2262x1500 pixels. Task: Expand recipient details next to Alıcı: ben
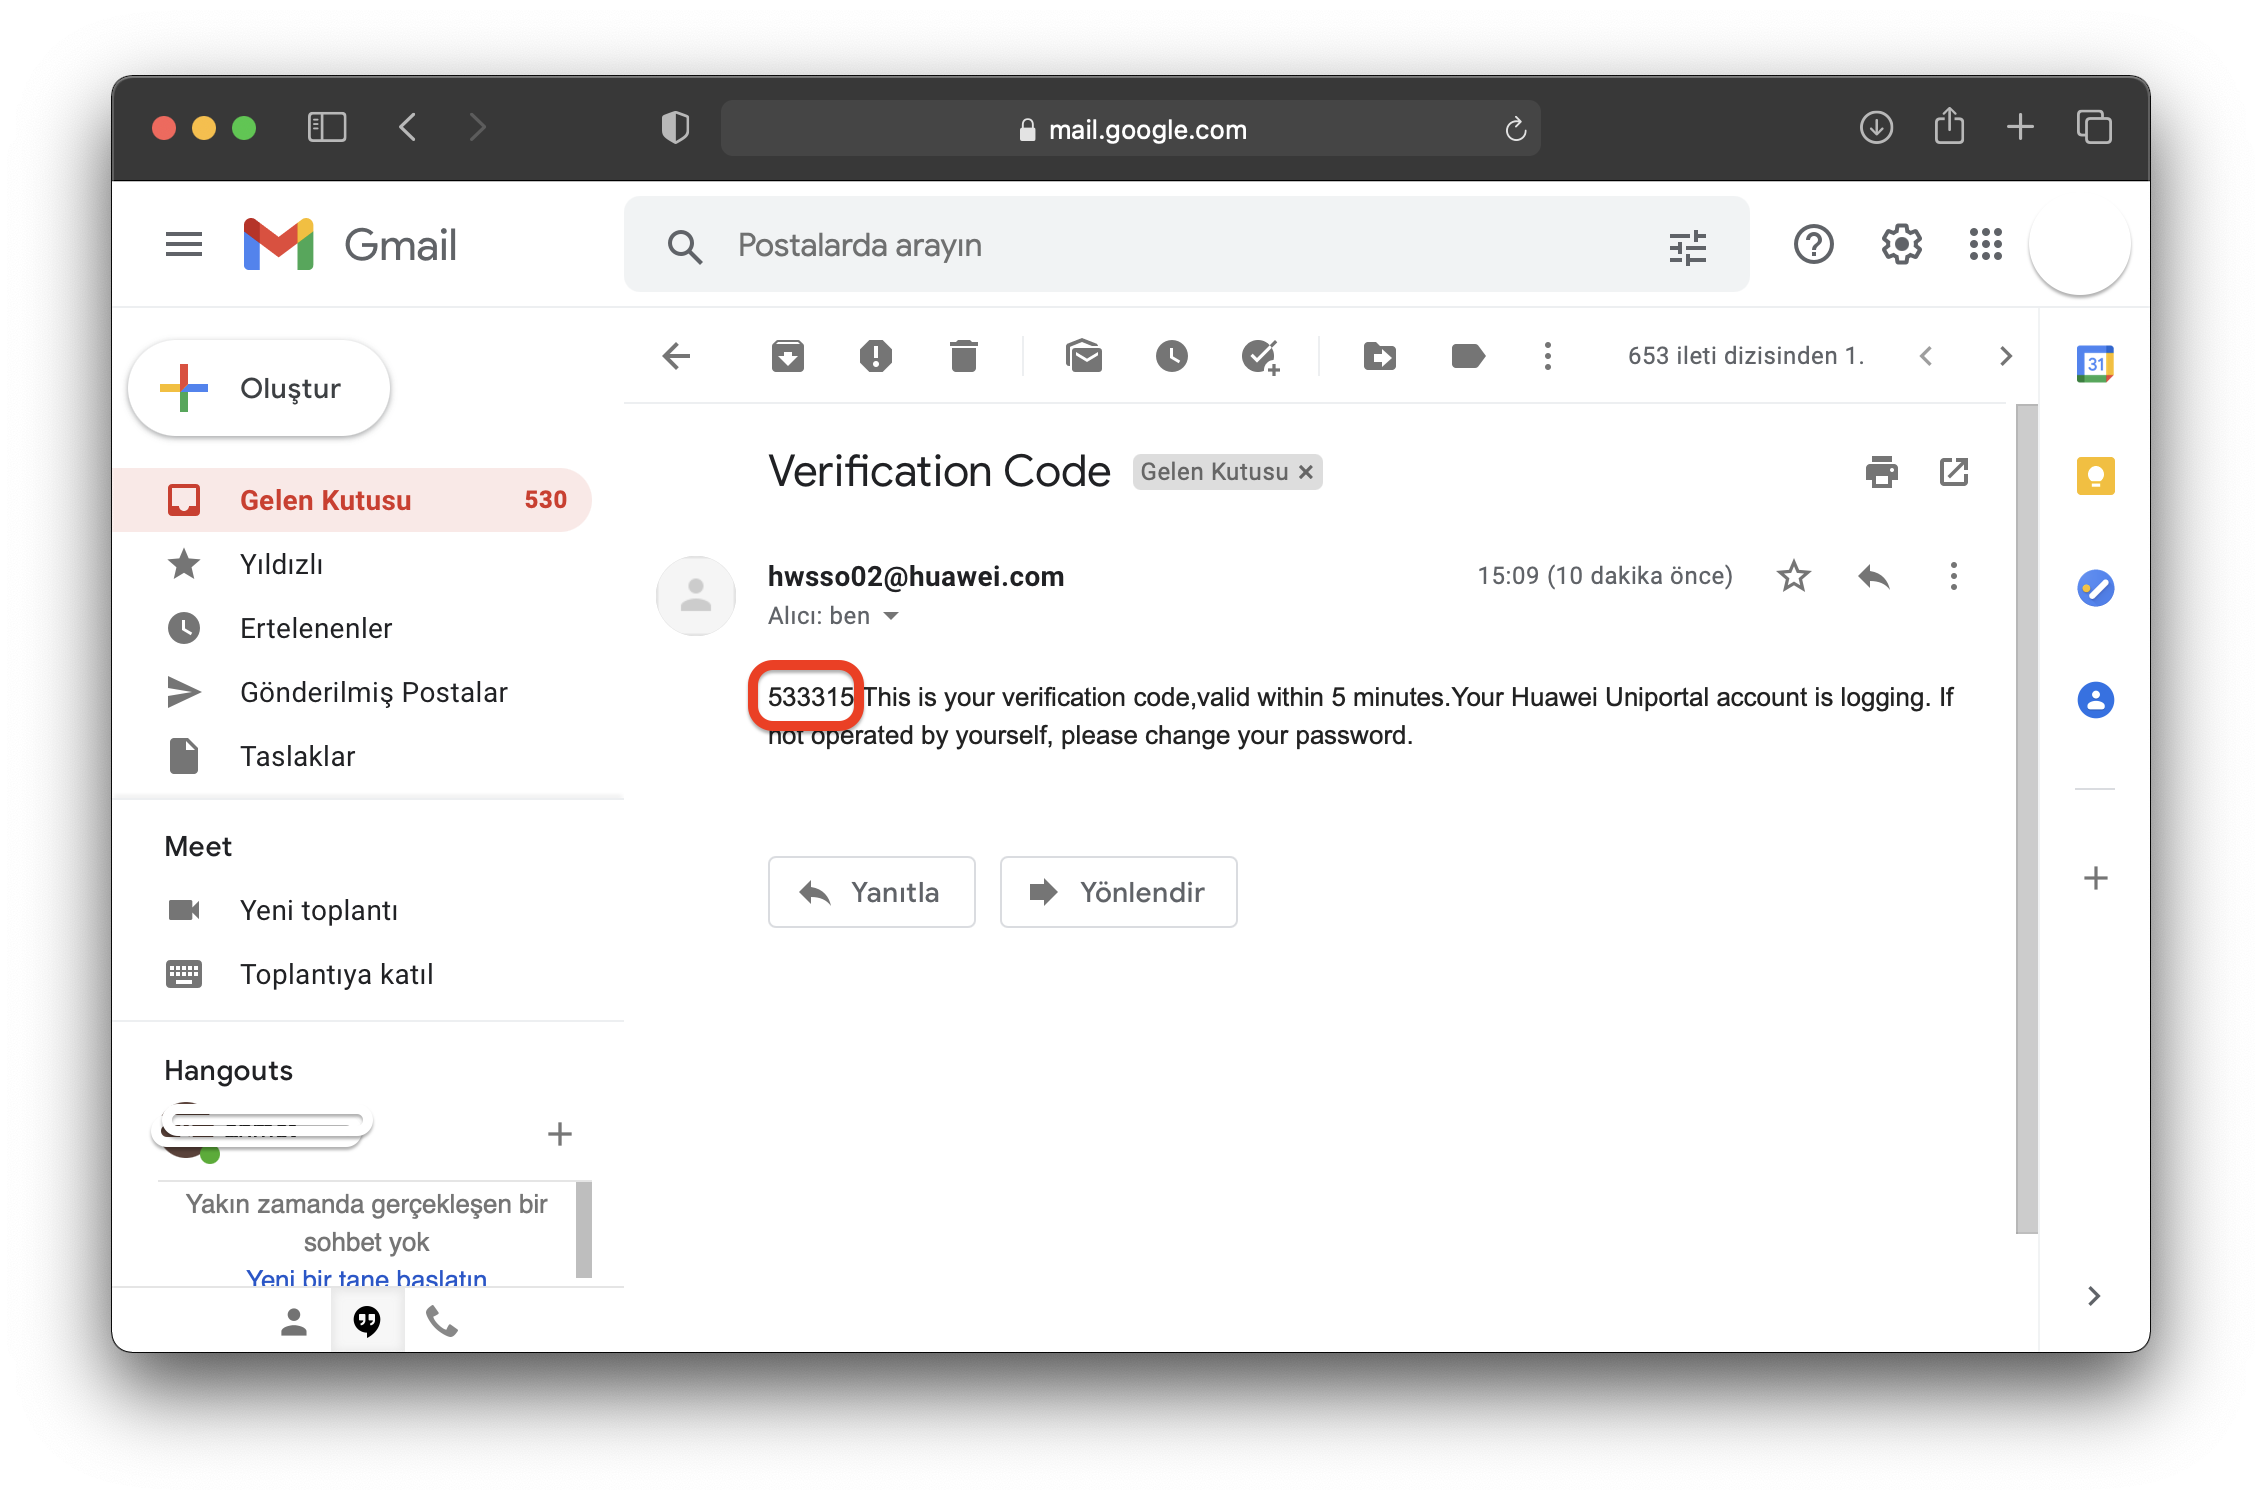(x=891, y=616)
